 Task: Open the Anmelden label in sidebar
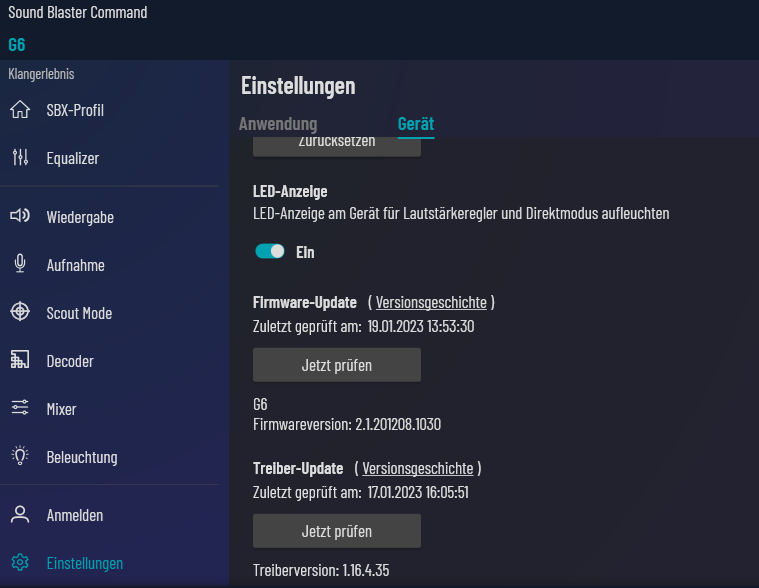click(x=75, y=515)
